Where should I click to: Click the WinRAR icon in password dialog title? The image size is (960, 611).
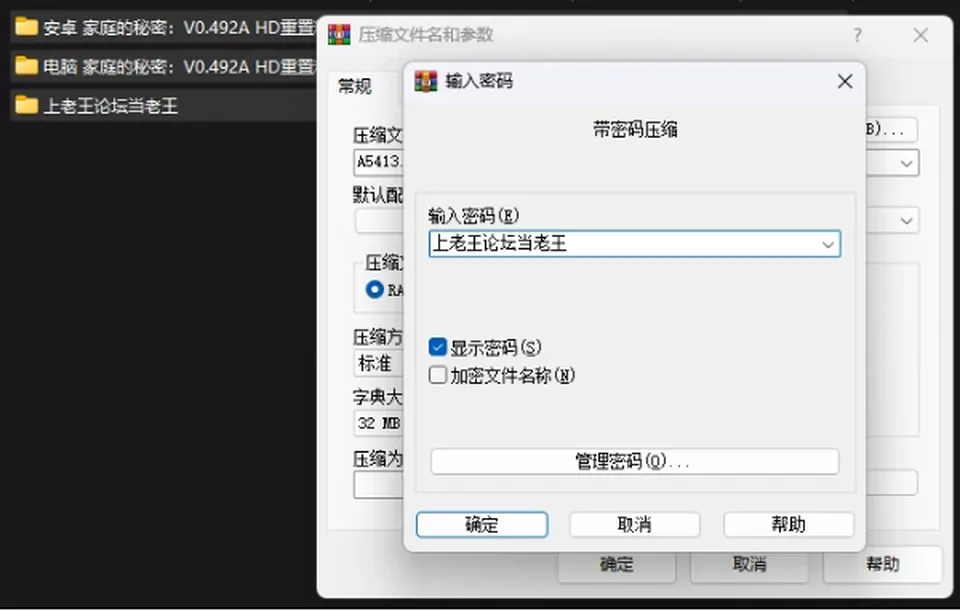coord(426,81)
